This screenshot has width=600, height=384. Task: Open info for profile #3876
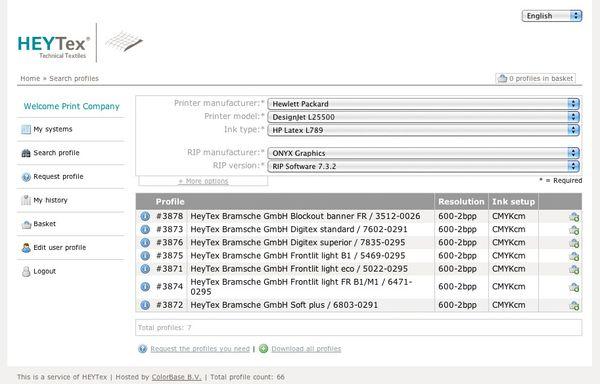[145, 242]
